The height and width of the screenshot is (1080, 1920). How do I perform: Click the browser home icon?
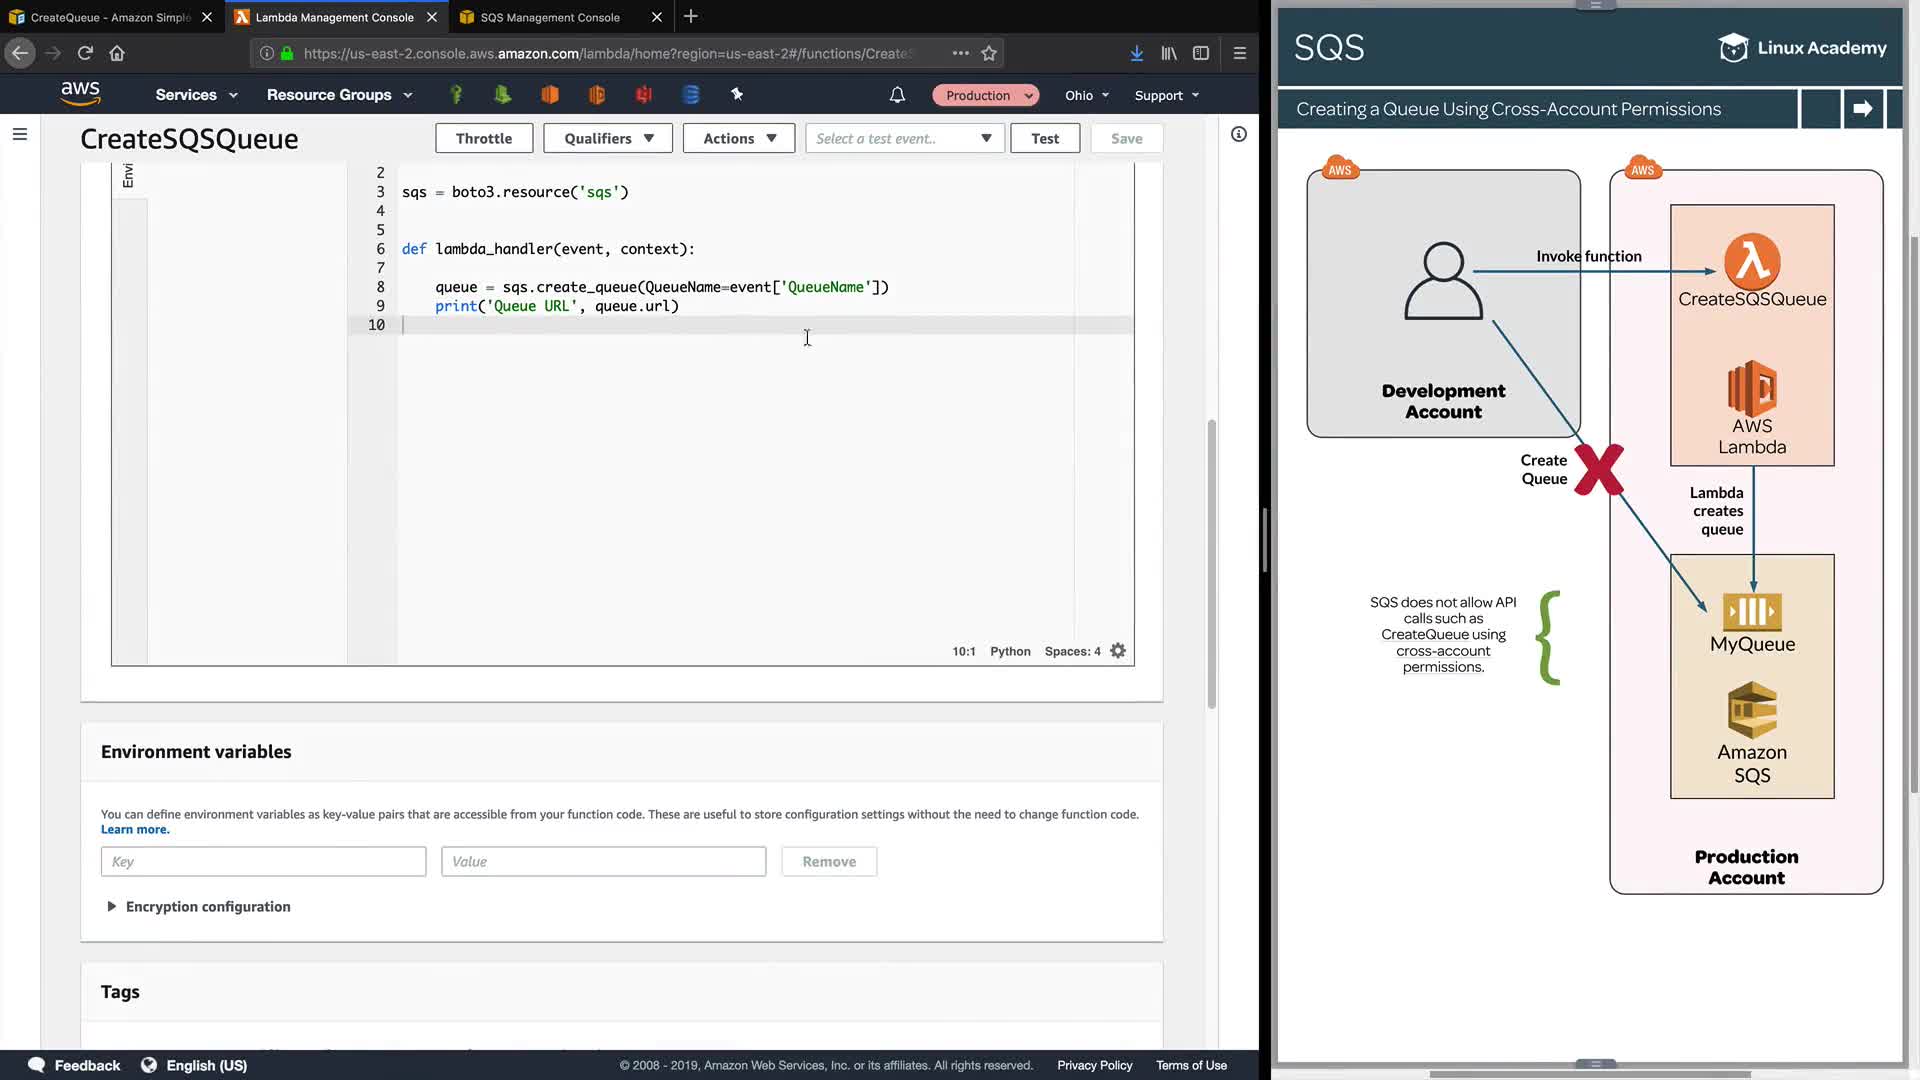(117, 53)
